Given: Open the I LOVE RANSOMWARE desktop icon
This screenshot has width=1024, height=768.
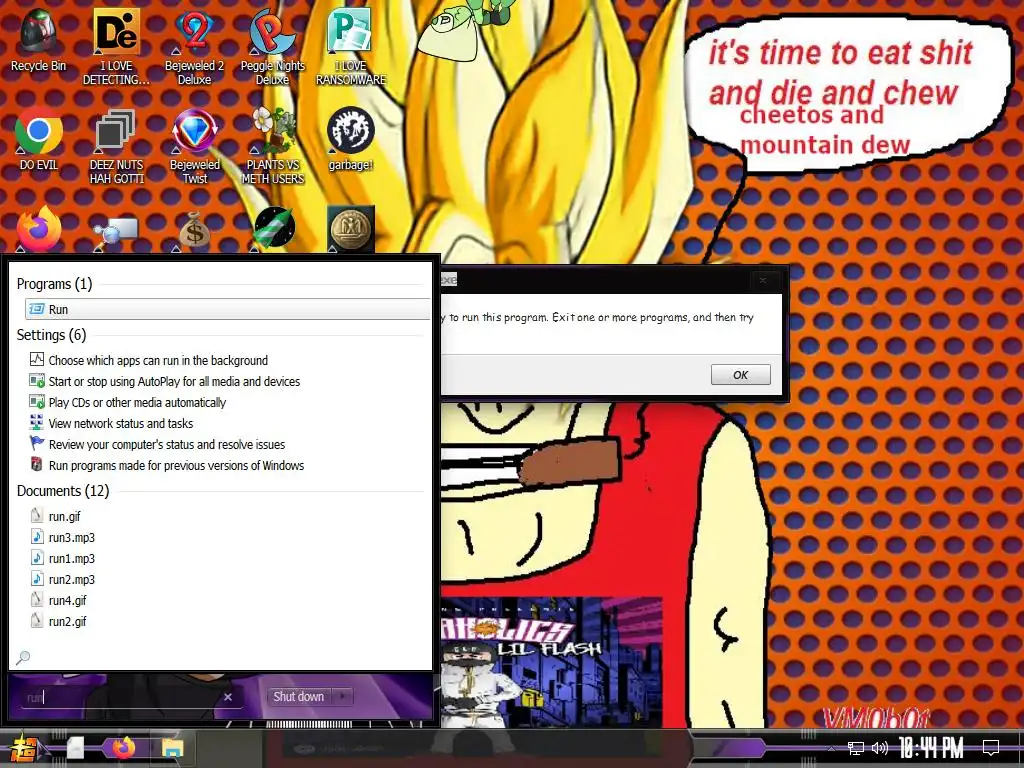Looking at the screenshot, I should tap(351, 46).
